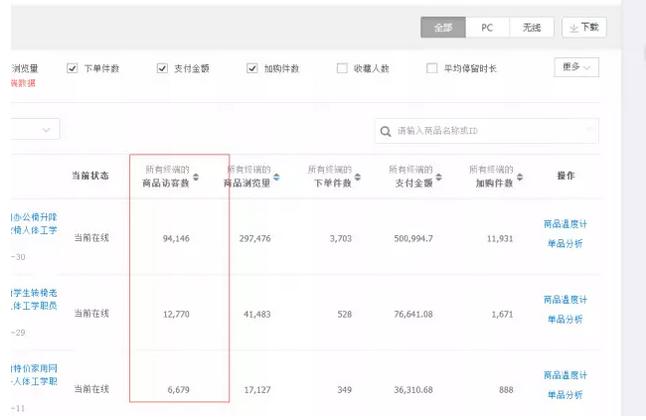Image resolution: width=646 pixels, height=420 pixels.
Task: Click the payment amount 36,310.68
Action: coord(413,389)
